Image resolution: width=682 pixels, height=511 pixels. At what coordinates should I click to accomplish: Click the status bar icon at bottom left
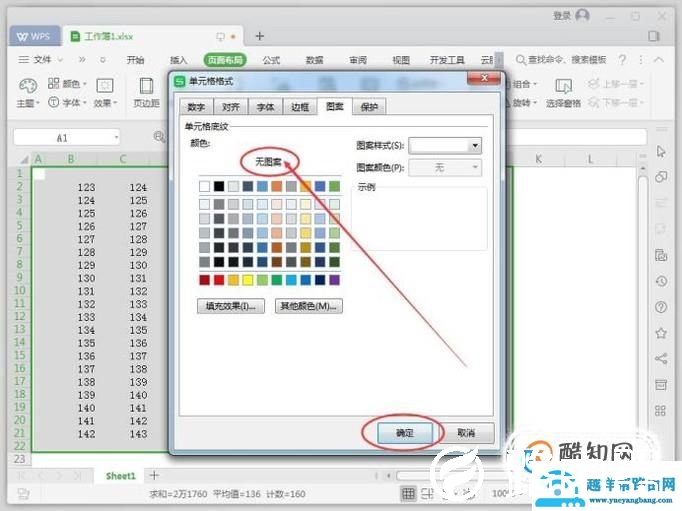[x=23, y=494]
